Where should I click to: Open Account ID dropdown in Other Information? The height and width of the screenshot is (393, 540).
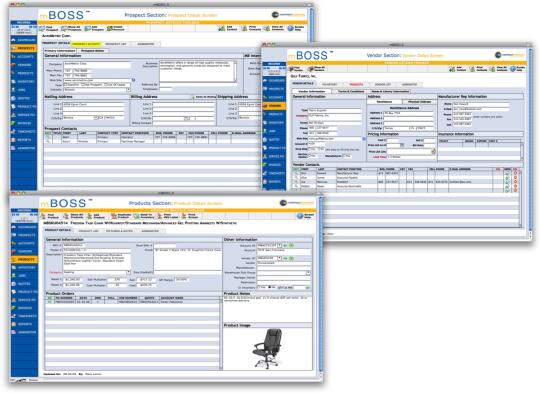(279, 246)
